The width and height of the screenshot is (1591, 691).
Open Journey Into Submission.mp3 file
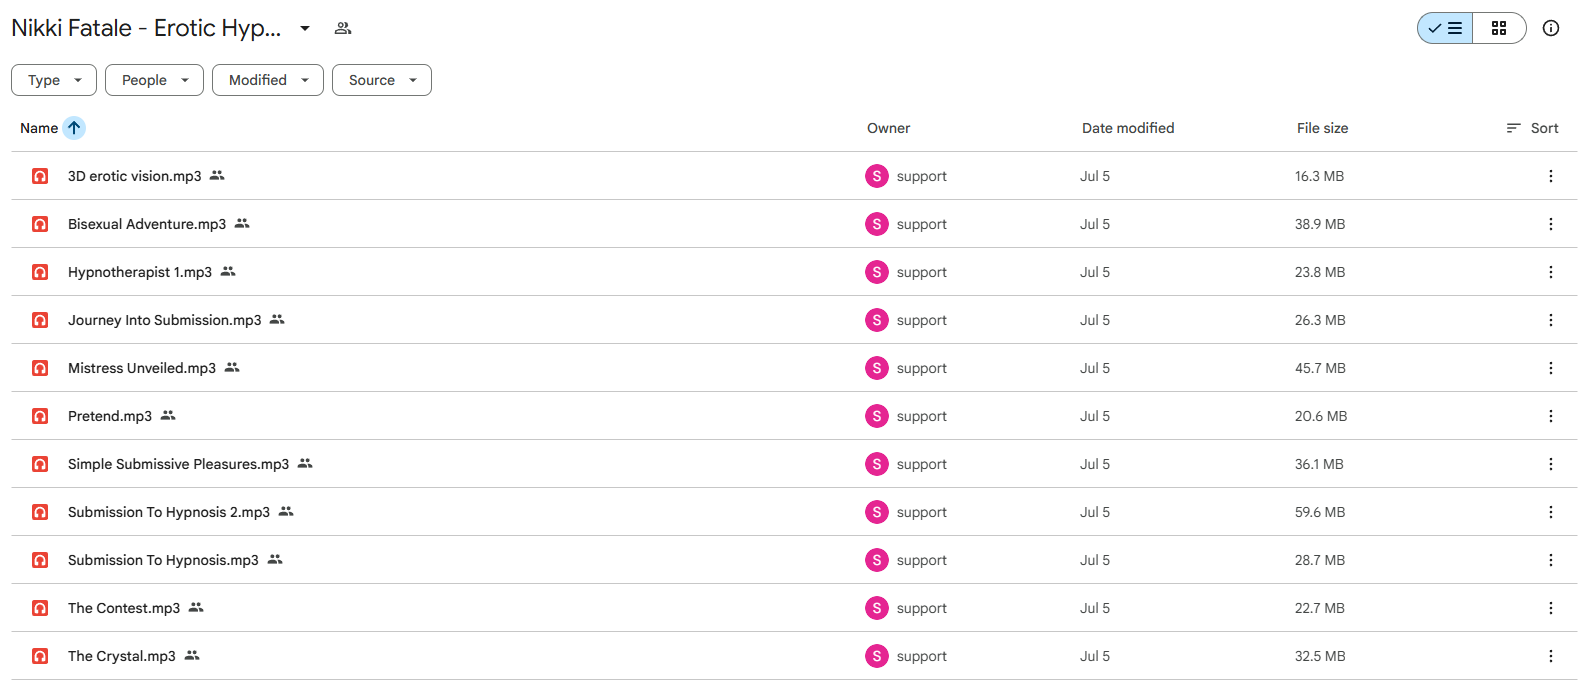164,320
